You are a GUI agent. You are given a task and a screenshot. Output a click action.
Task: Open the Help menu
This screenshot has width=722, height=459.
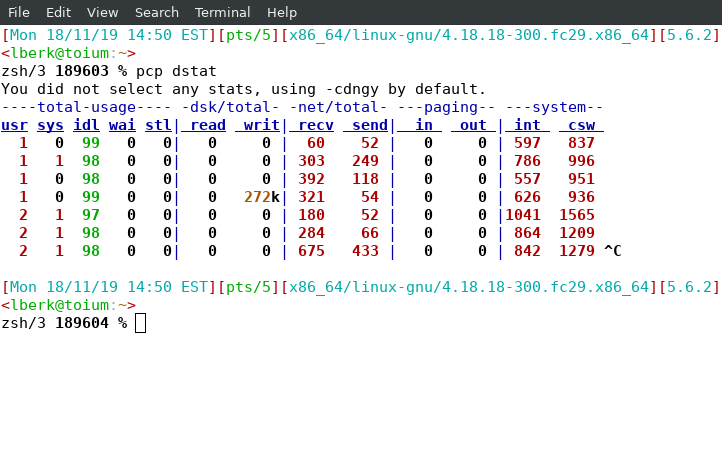(x=282, y=12)
